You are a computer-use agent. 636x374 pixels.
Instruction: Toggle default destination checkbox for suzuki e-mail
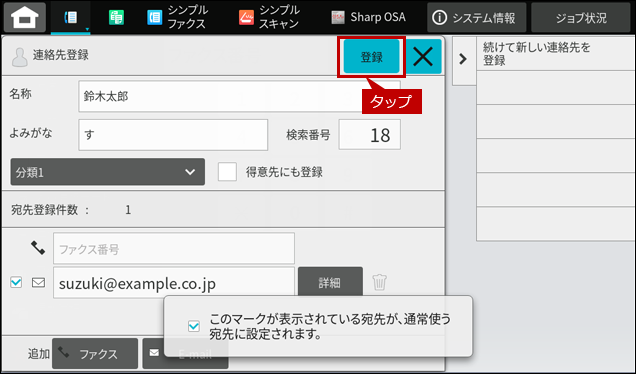click(x=16, y=282)
